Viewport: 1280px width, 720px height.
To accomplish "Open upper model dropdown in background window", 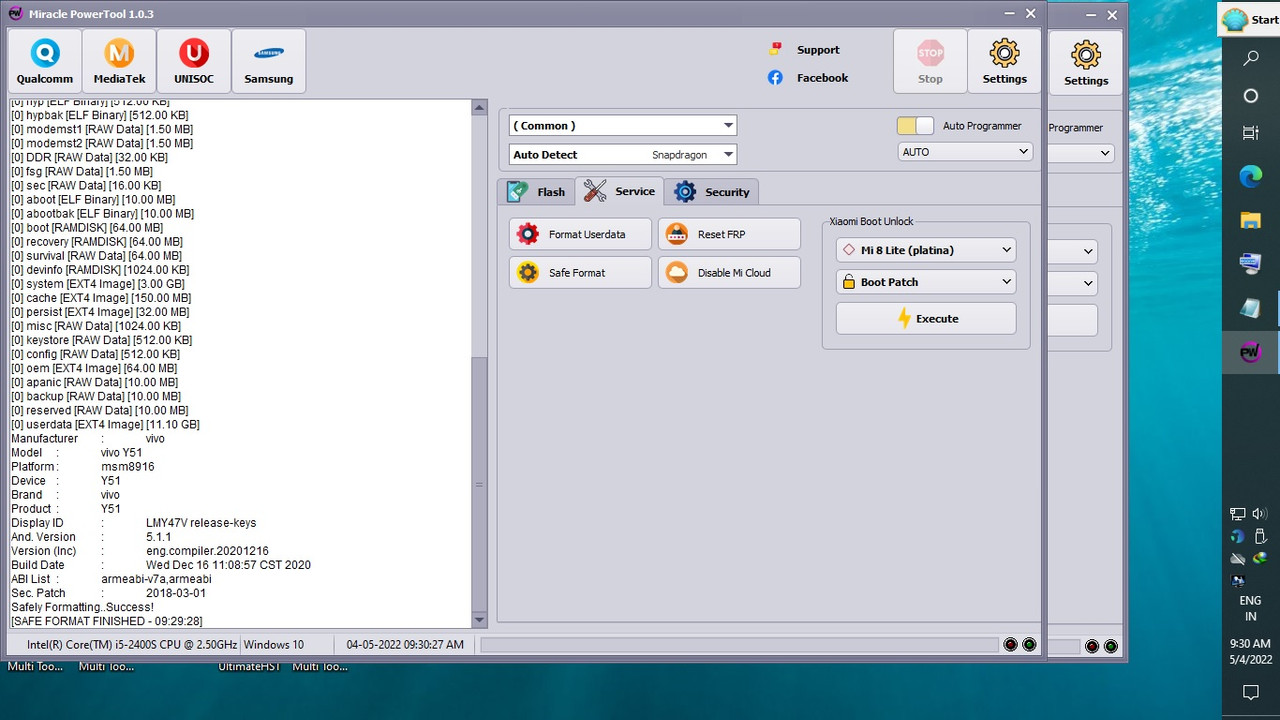I will coord(1088,252).
